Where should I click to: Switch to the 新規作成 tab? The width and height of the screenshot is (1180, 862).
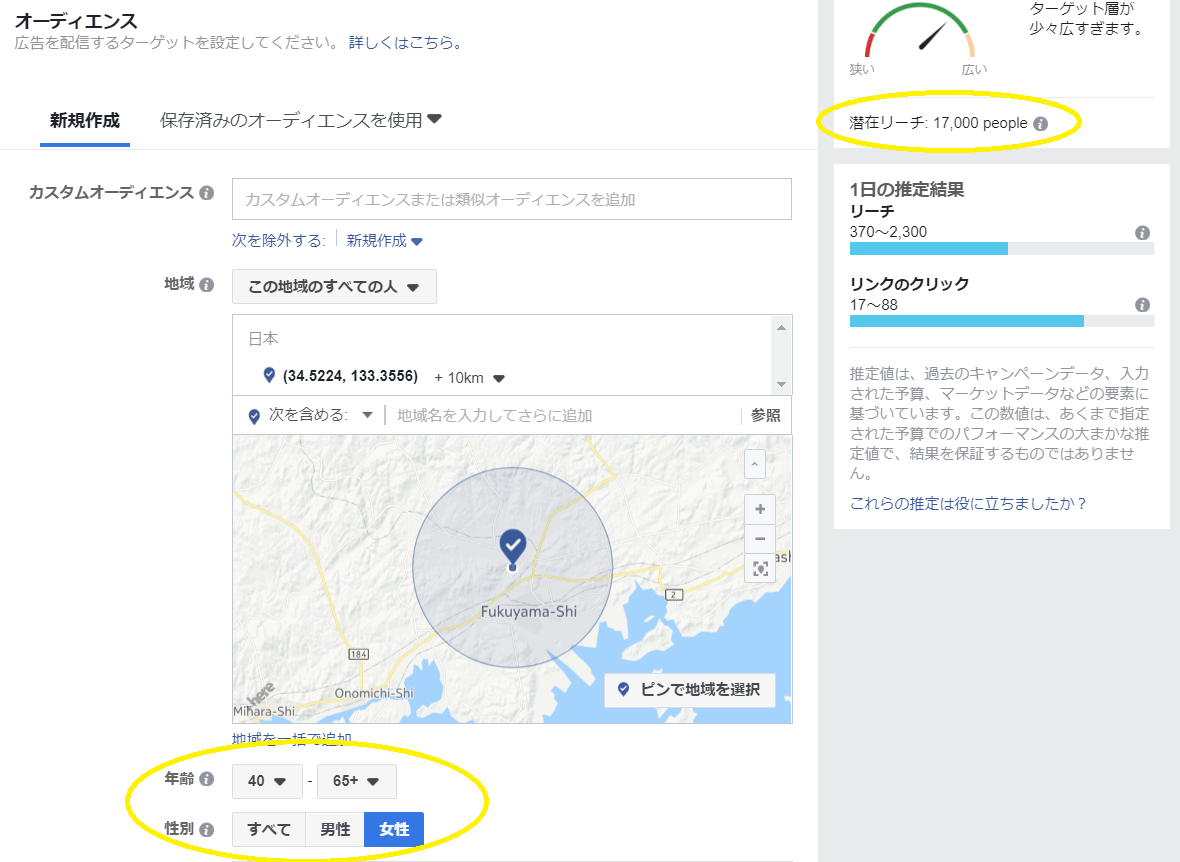[x=84, y=117]
